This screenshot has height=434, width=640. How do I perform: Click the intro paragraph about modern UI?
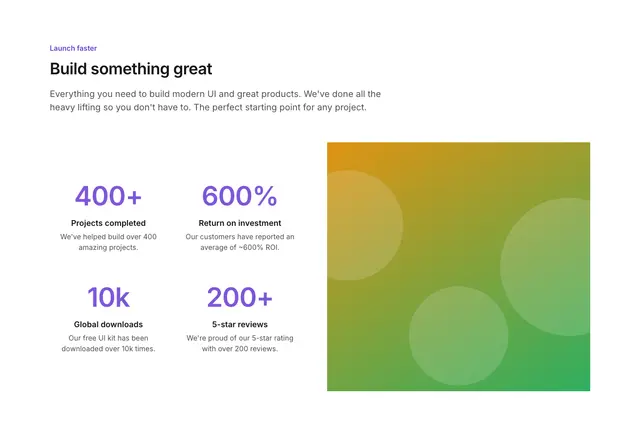[215, 100]
